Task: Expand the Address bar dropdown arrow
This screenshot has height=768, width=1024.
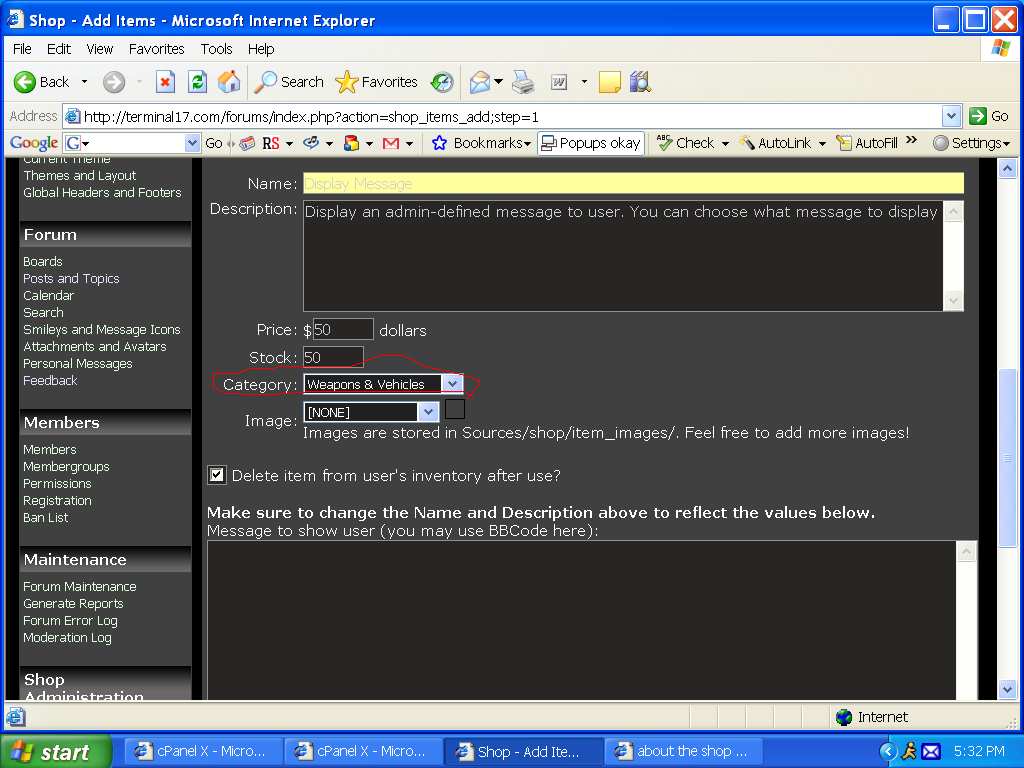Action: click(x=951, y=116)
